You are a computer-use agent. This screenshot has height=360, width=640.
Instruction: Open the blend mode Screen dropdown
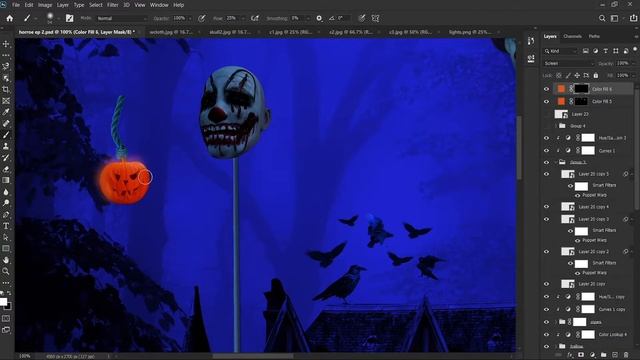click(x=569, y=63)
